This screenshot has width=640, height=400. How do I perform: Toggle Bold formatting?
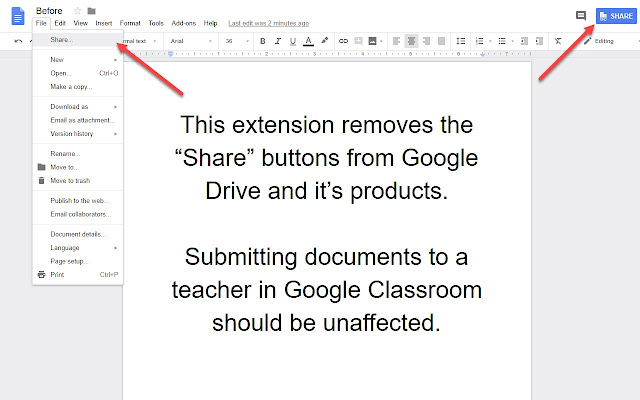pos(263,41)
